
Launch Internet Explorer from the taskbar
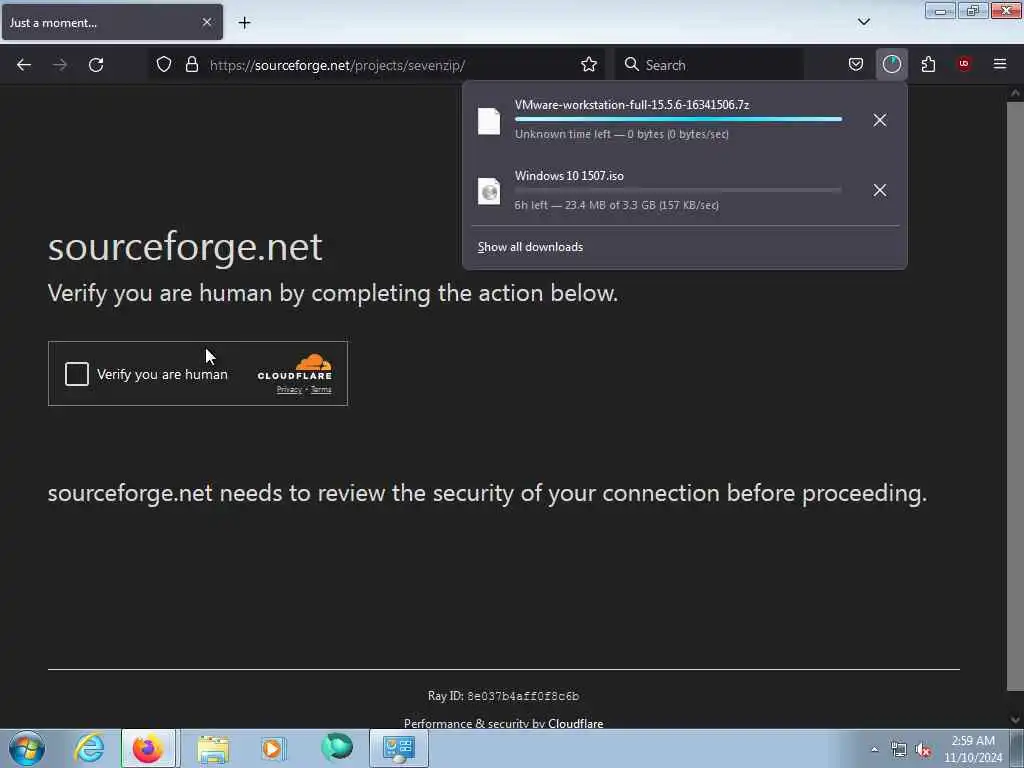coord(89,748)
